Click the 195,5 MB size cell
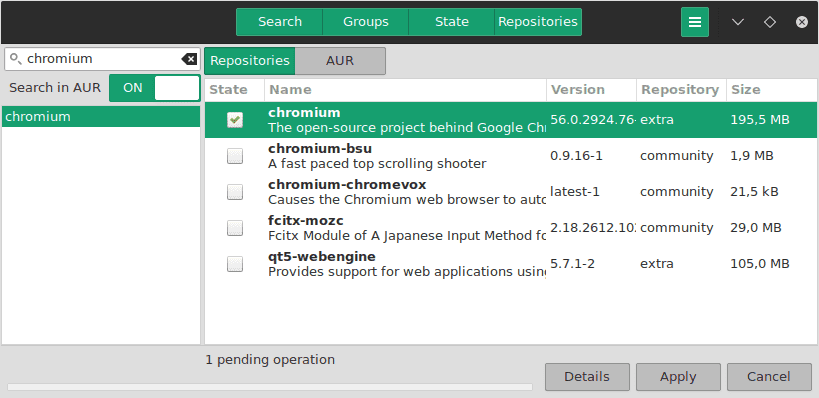This screenshot has width=819, height=398. pos(759,120)
